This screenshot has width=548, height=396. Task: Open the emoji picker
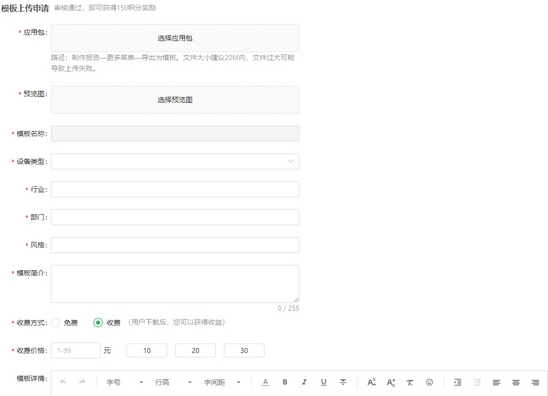(430, 382)
